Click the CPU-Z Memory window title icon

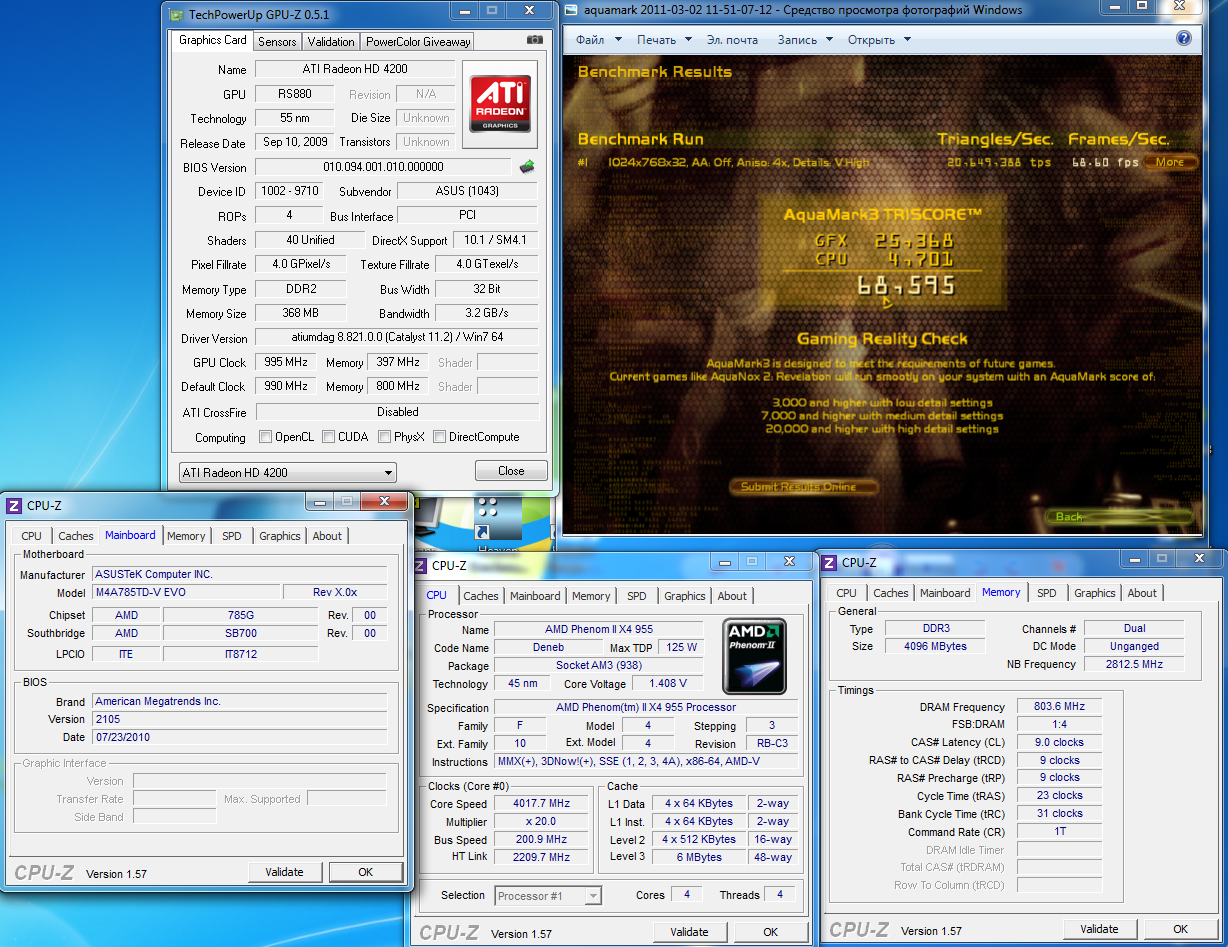[x=830, y=563]
